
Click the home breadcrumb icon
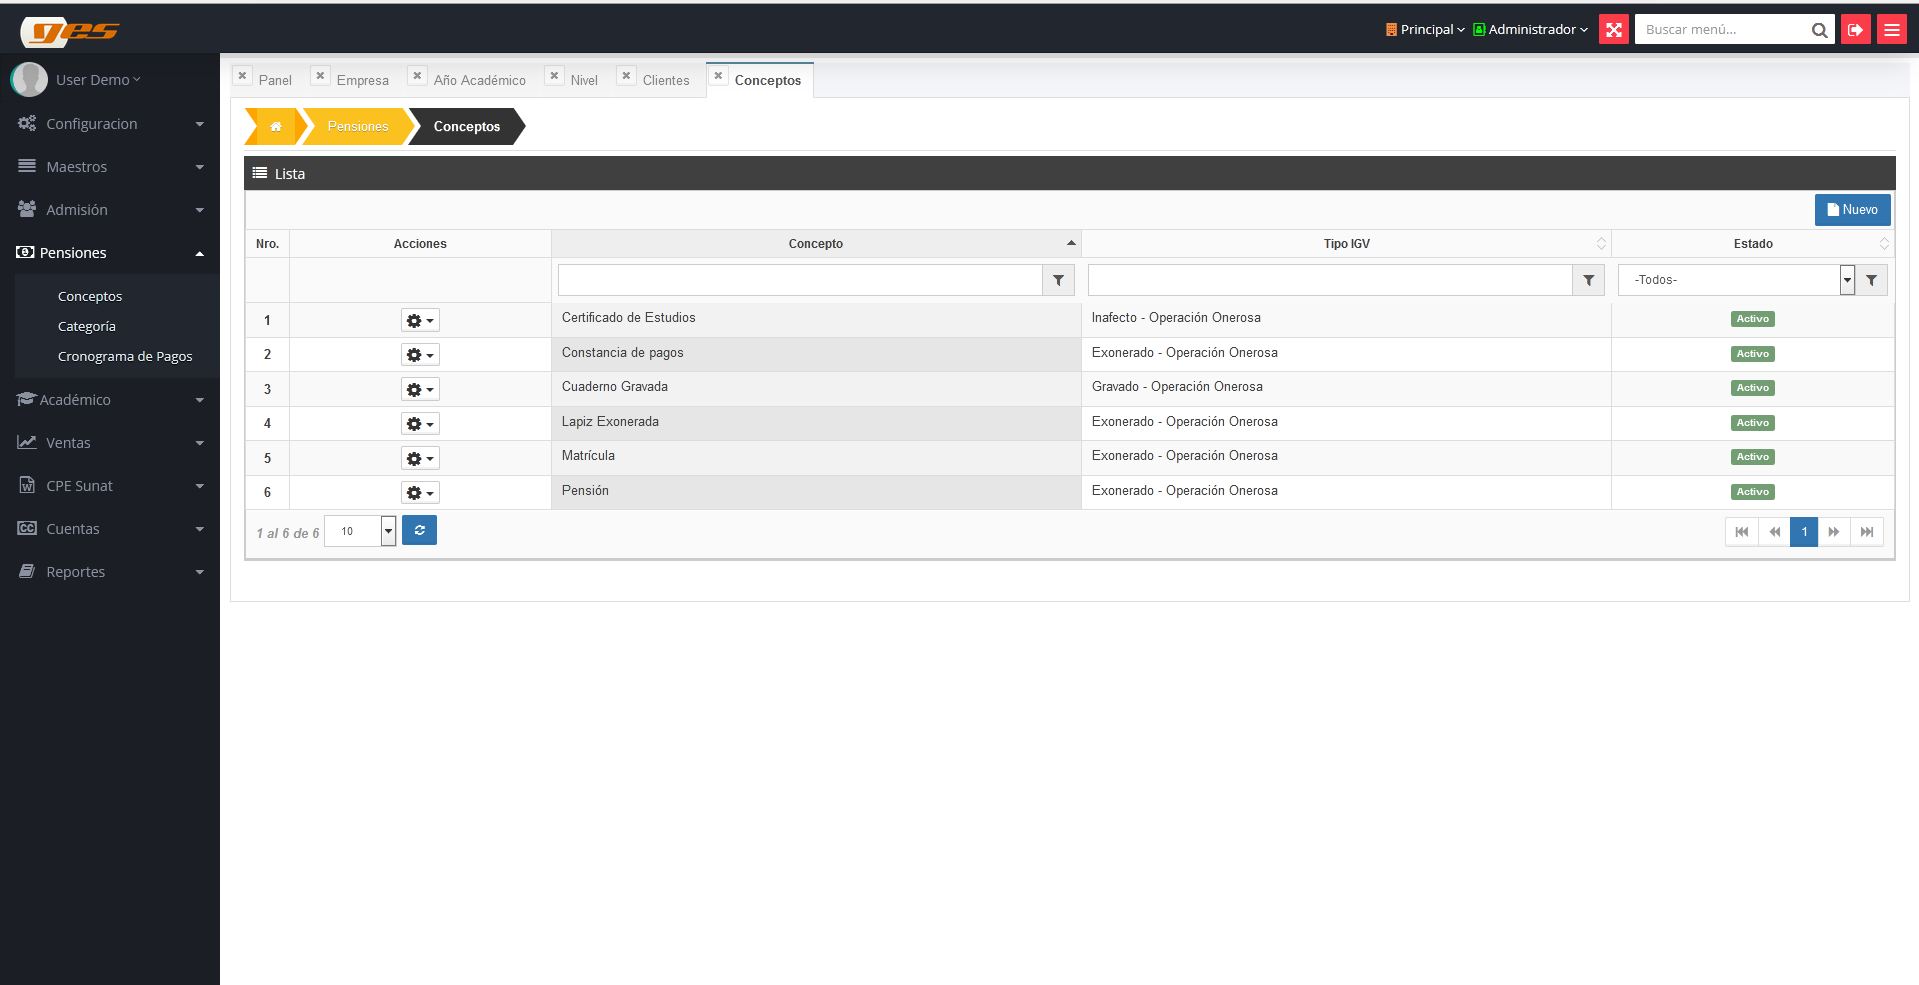coord(275,127)
